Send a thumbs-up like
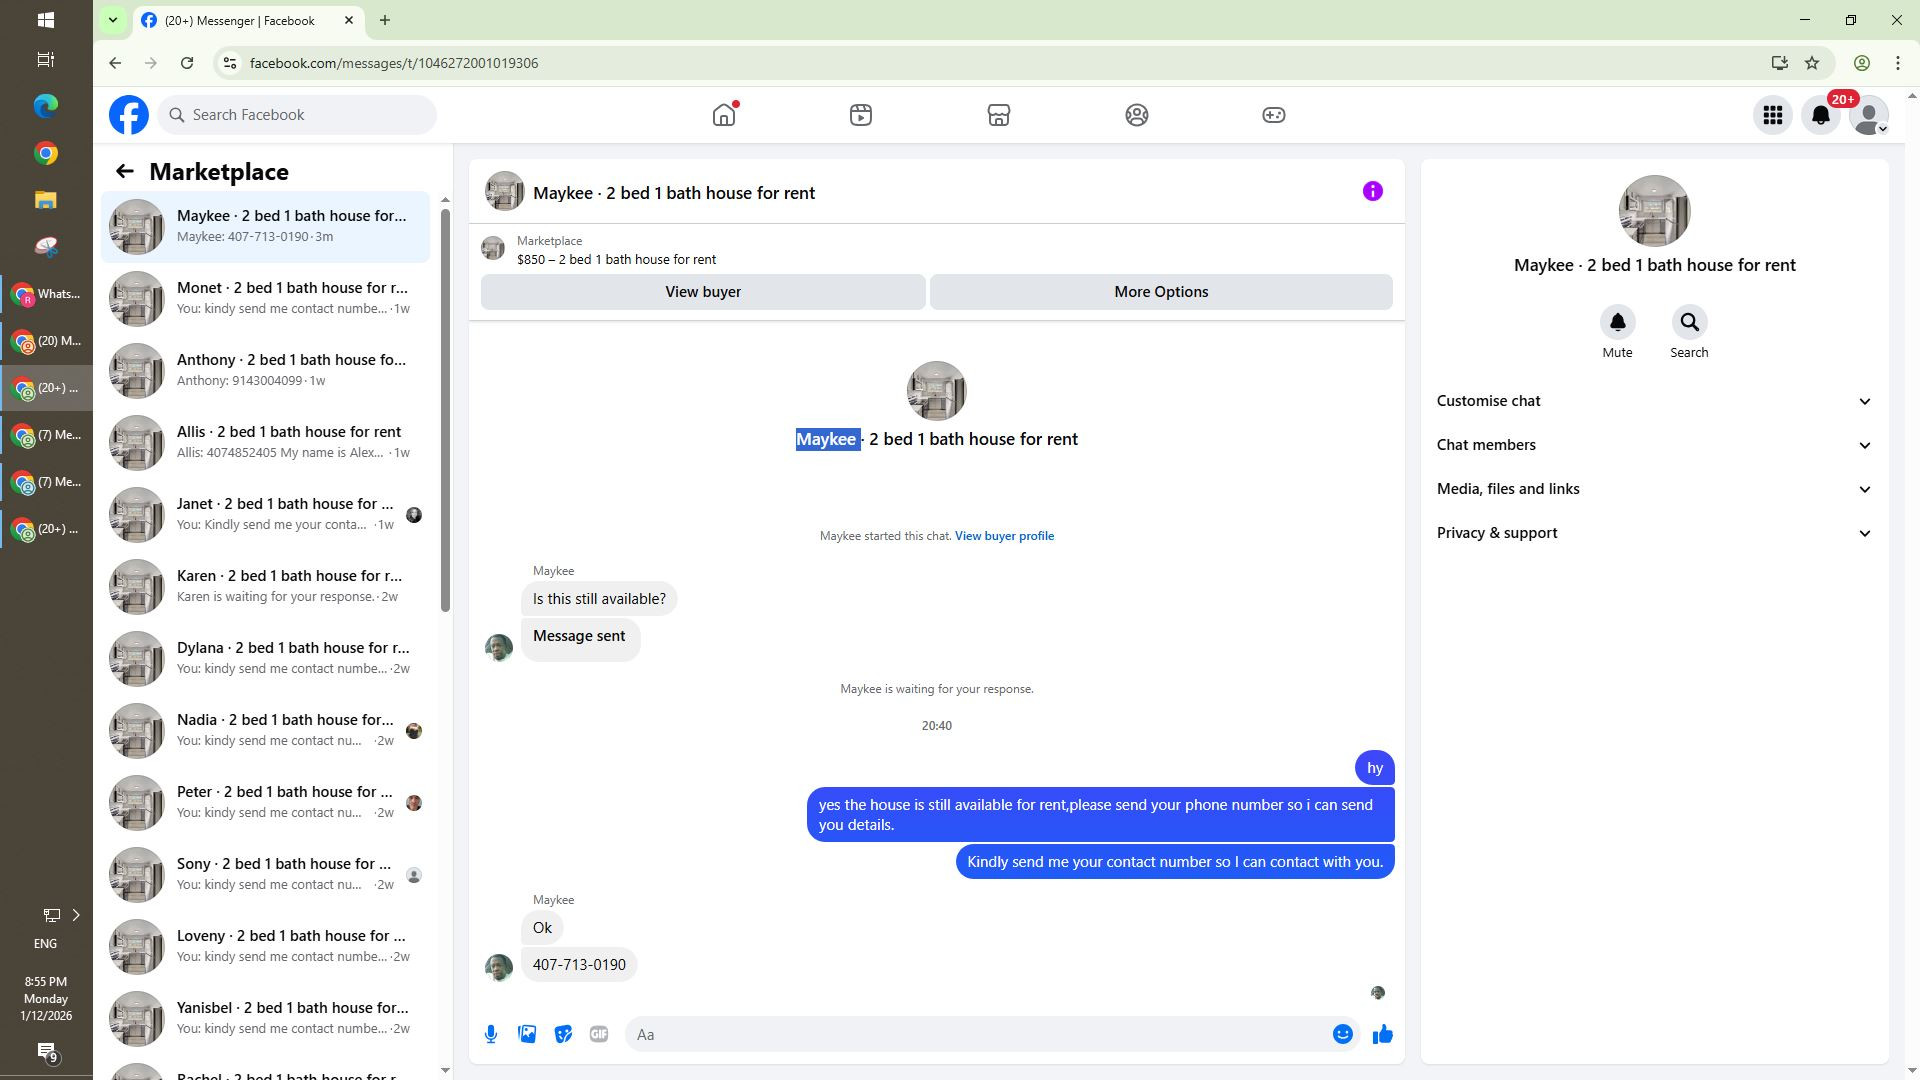This screenshot has height=1080, width=1920. (x=1383, y=1035)
